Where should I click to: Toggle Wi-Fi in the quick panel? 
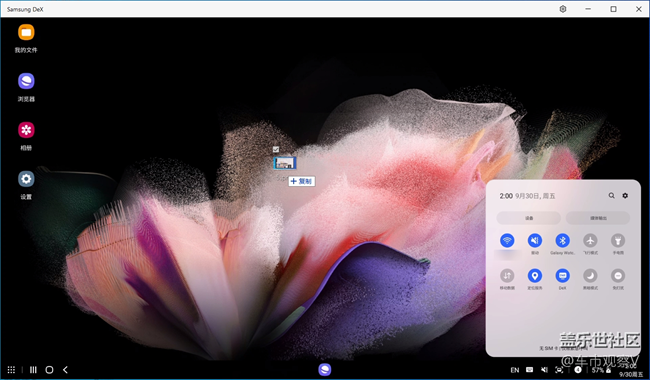[507, 240]
